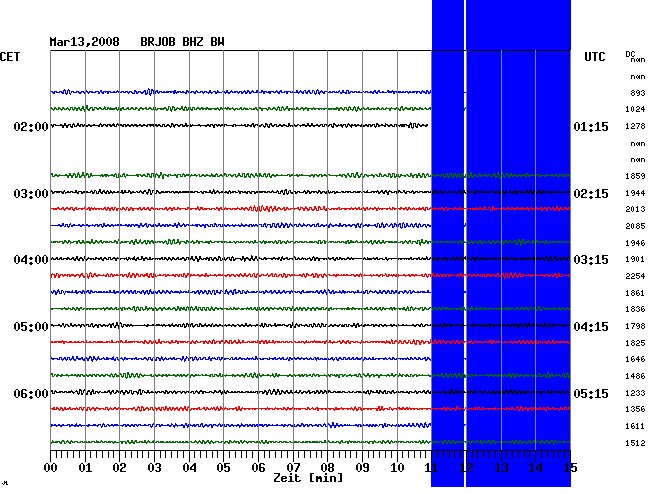The width and height of the screenshot is (650, 494).
Task: Click the DC value "1798"
Action: point(635,327)
